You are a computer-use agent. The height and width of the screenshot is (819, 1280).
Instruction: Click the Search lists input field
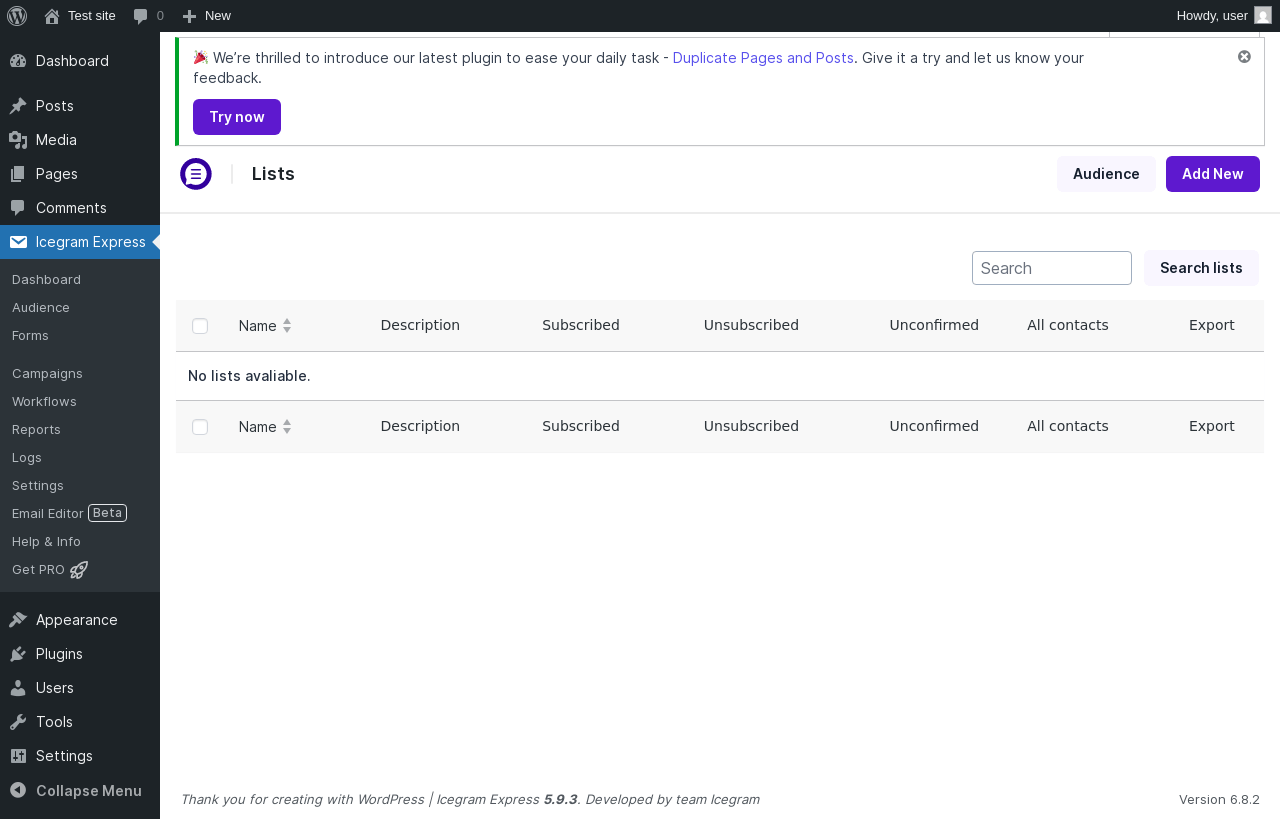click(1051, 268)
